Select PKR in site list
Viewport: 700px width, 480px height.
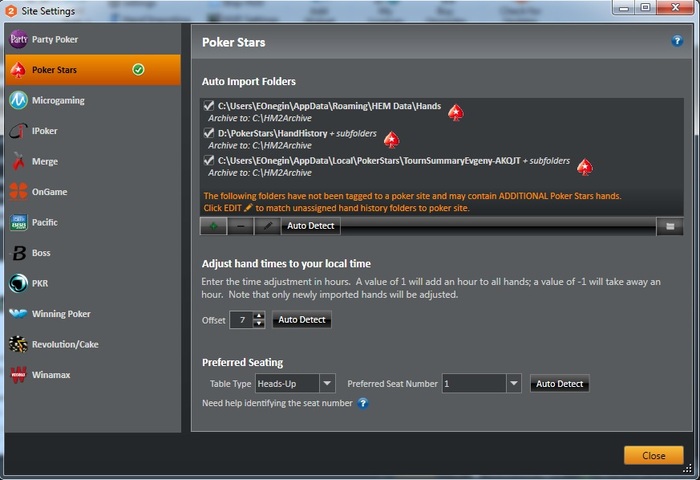[x=93, y=283]
